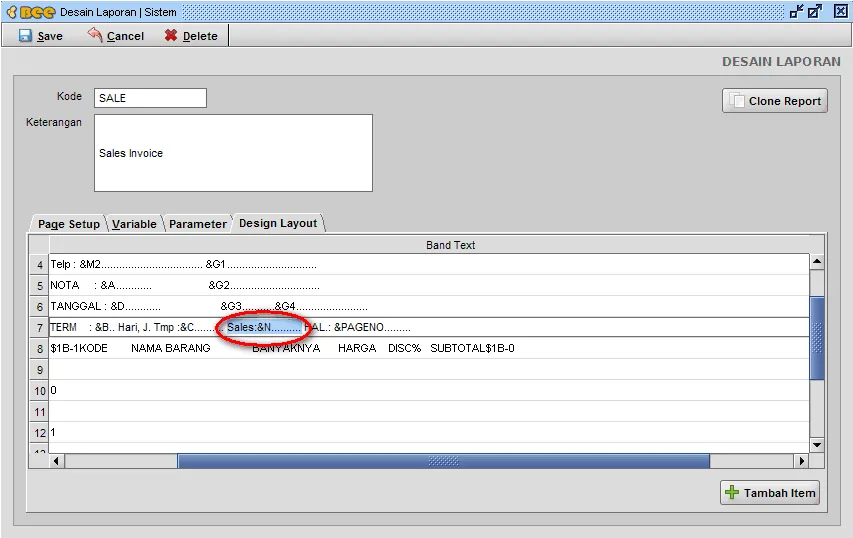This screenshot has height=538, width=853.
Task: Click the Clone Report button
Action: pyautogui.click(x=775, y=101)
